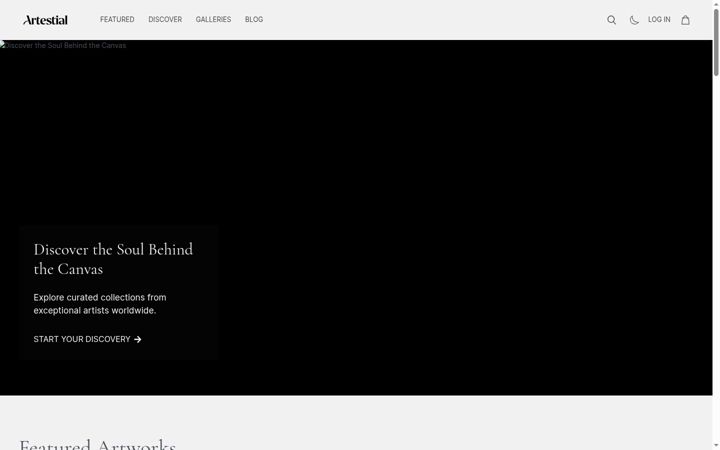Image resolution: width=720 pixels, height=450 pixels.
Task: Click the arrow next to Start Your Discovery
Action: click(138, 339)
